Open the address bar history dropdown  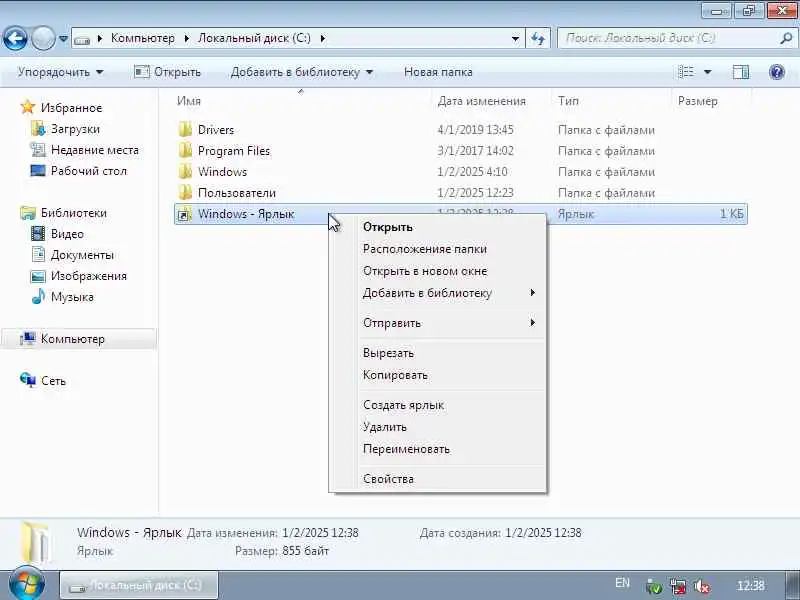click(515, 38)
